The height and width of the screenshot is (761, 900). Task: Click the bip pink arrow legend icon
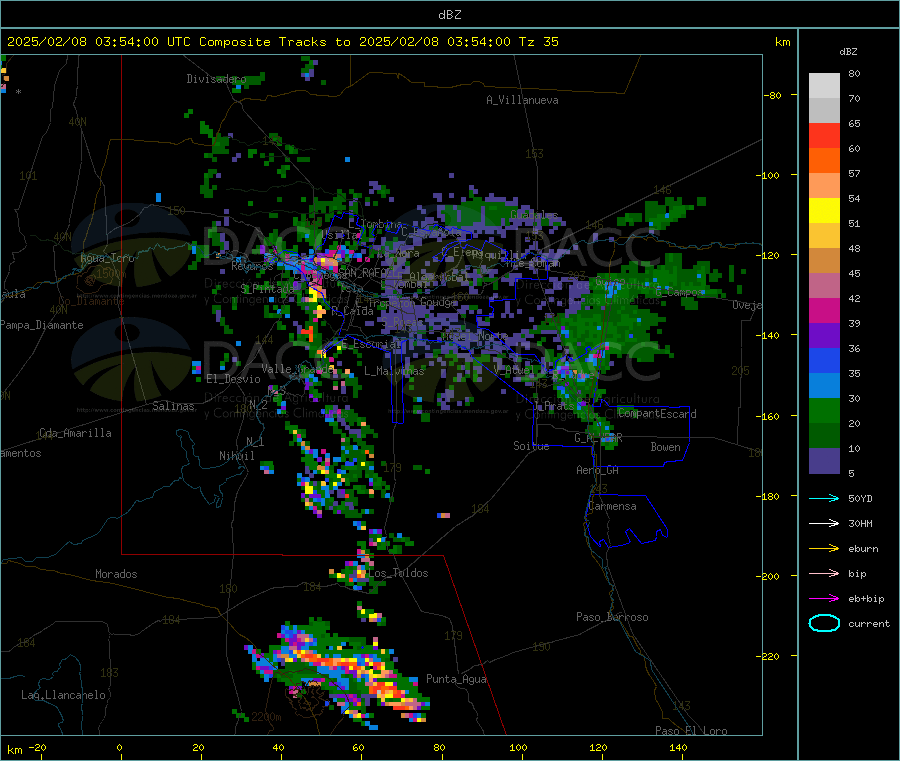pyautogui.click(x=824, y=573)
